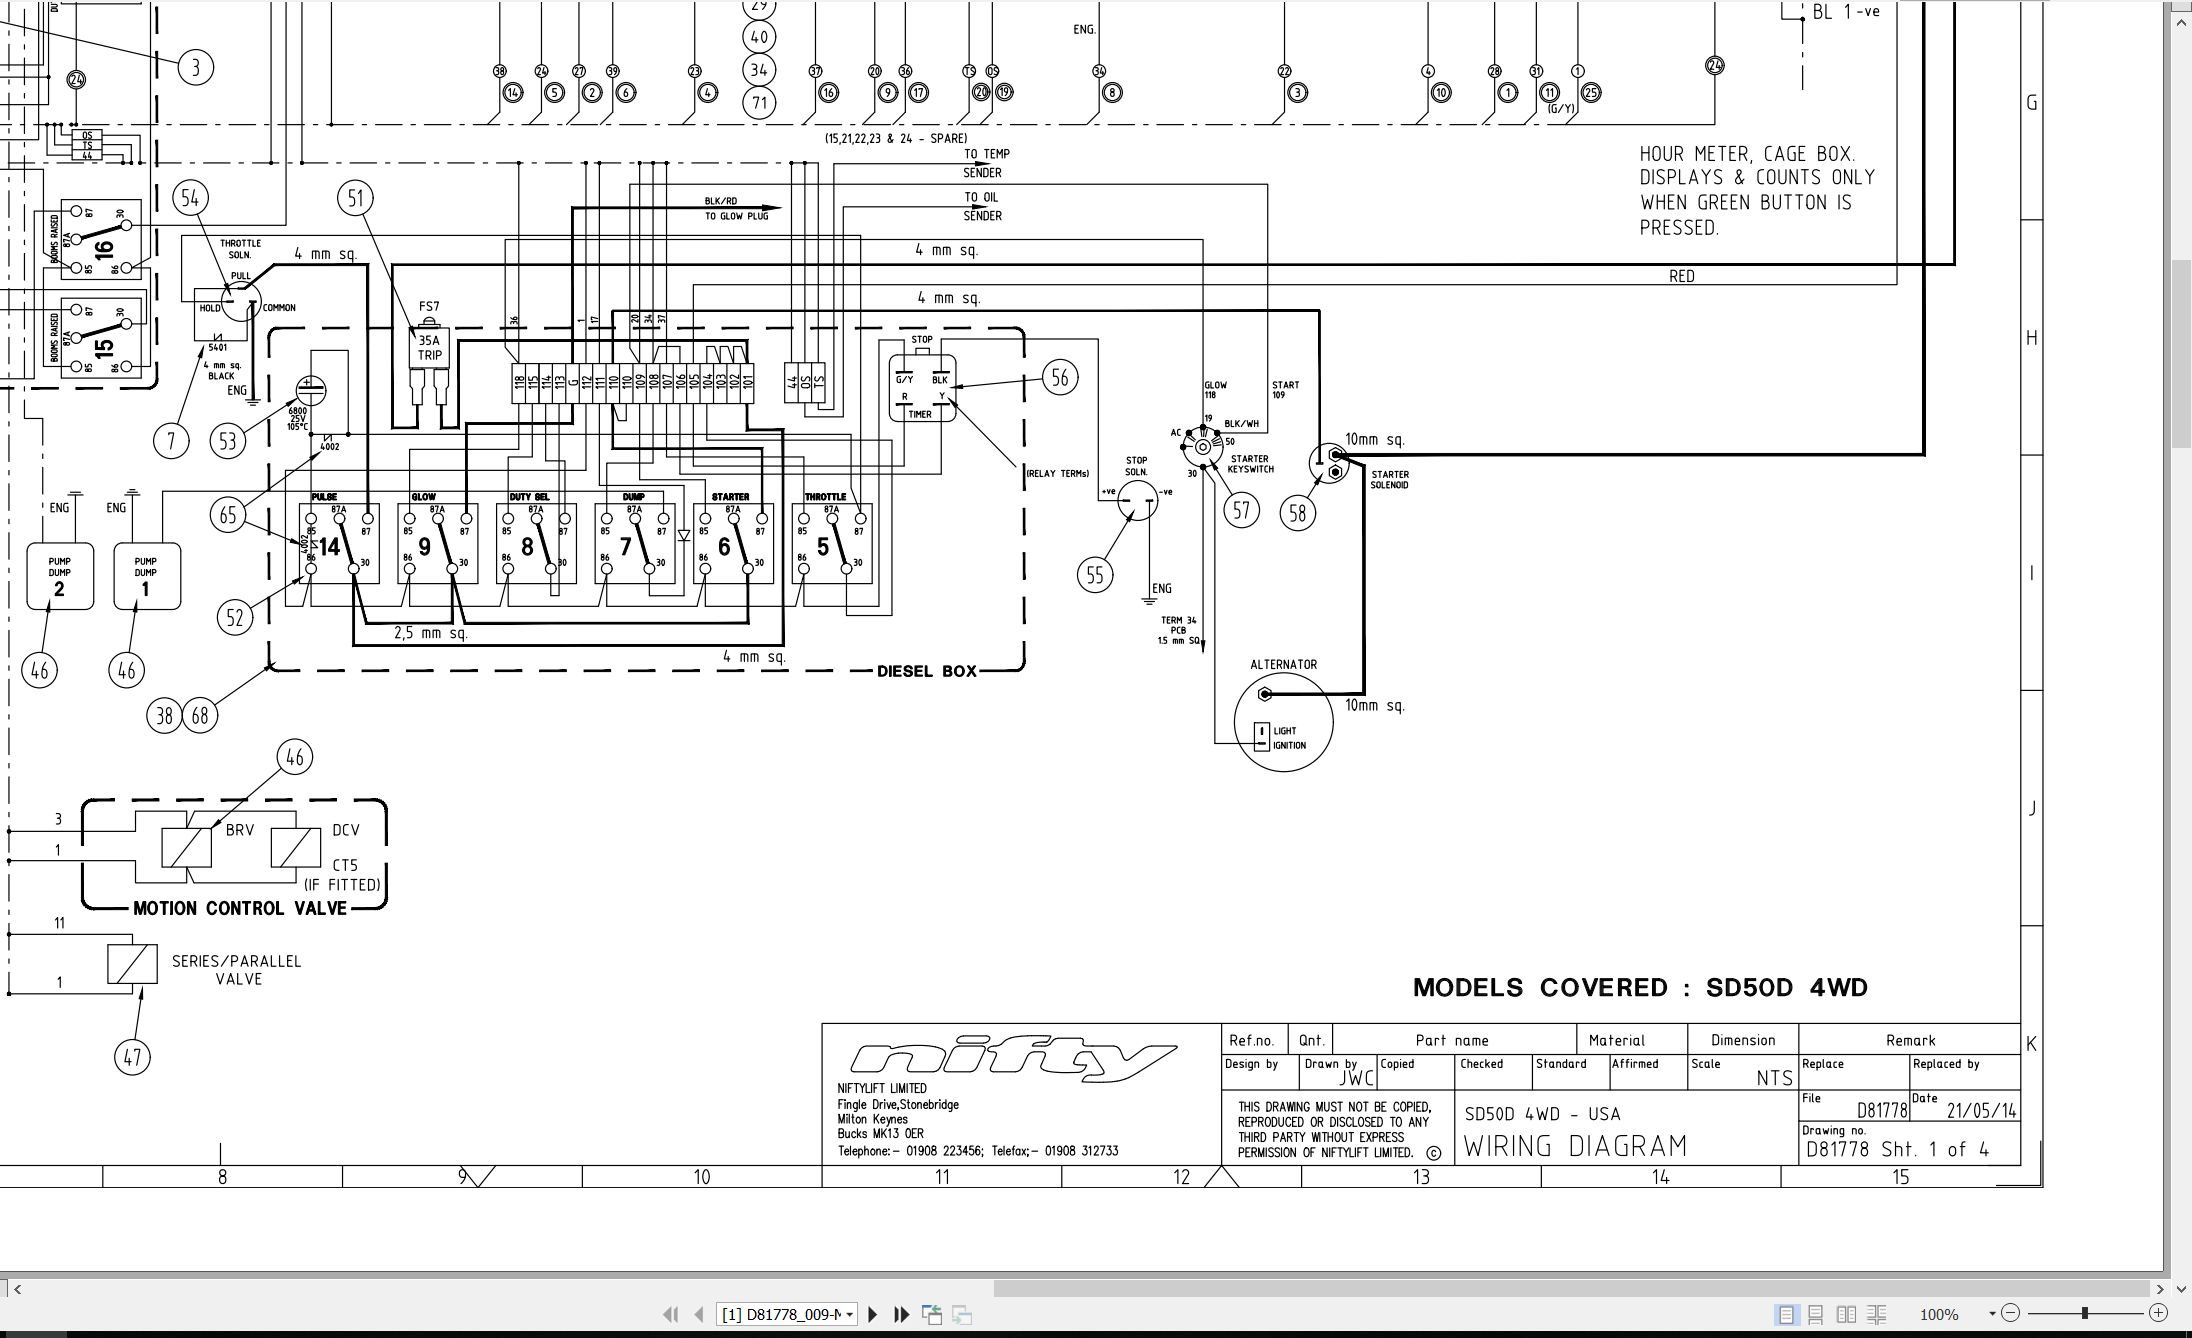The height and width of the screenshot is (1338, 2192).
Task: Click the MODELS COVERED : SD50D 4WD text
Action: click(1640, 988)
